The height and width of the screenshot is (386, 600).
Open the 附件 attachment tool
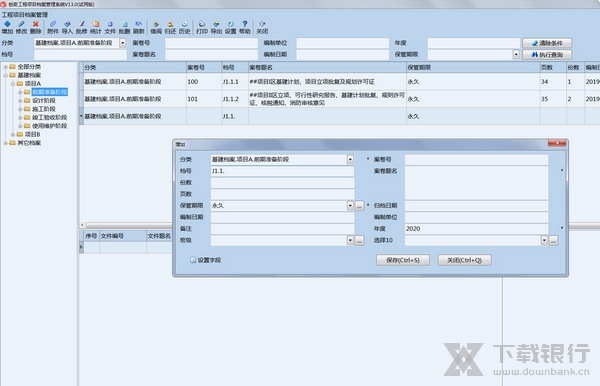point(53,28)
